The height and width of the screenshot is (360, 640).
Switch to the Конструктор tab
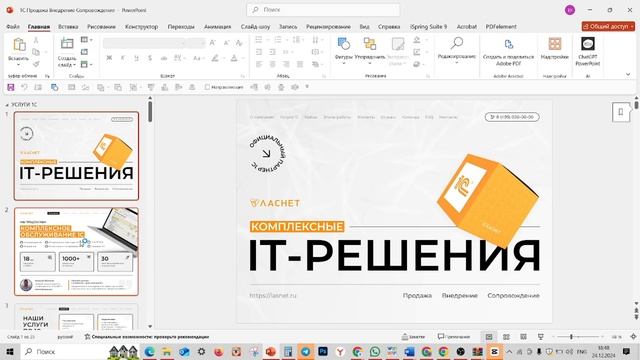click(x=141, y=27)
